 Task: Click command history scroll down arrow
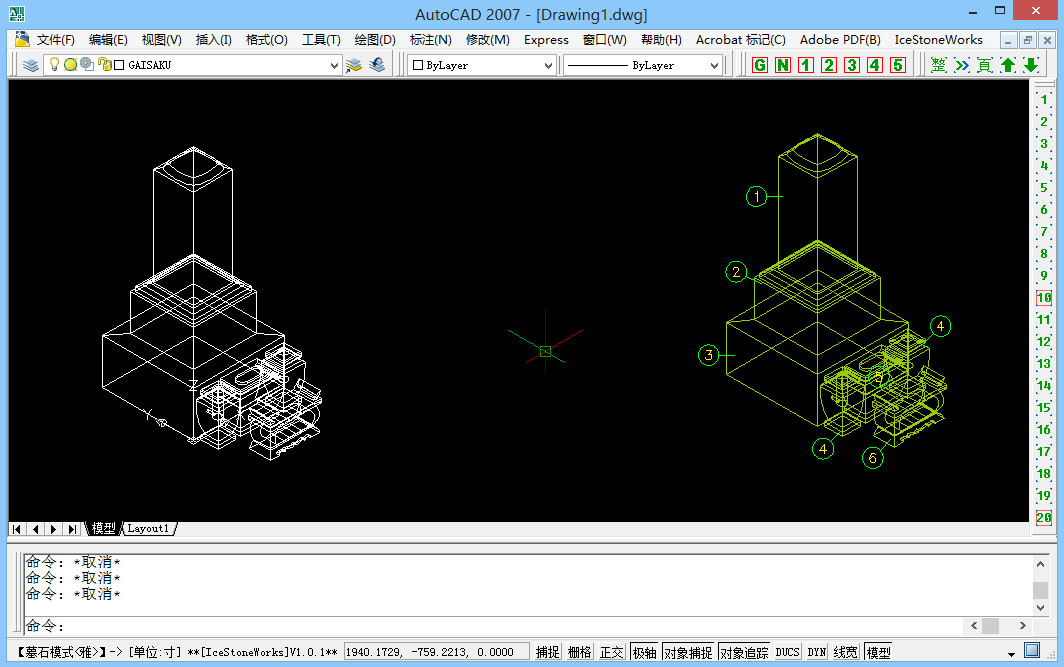point(1040,607)
